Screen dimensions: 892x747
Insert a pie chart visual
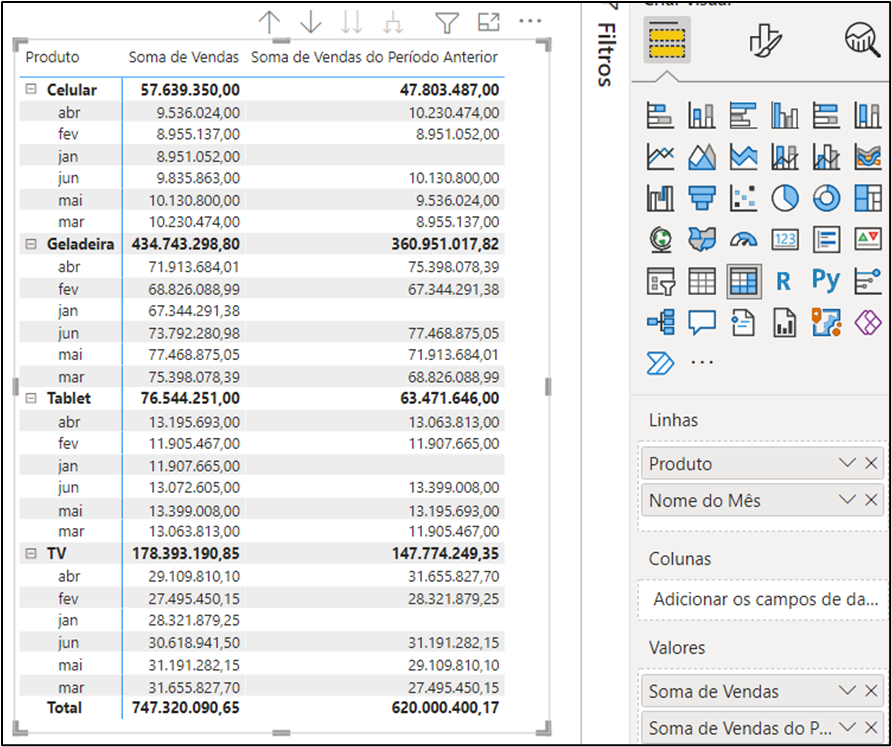tap(784, 198)
